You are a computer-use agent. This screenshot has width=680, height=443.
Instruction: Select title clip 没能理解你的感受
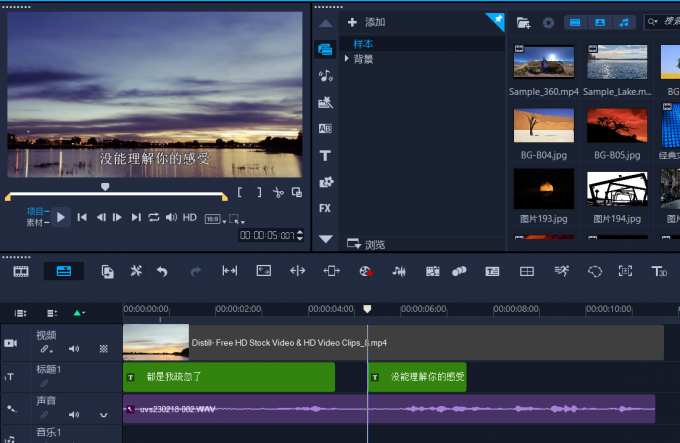417,377
